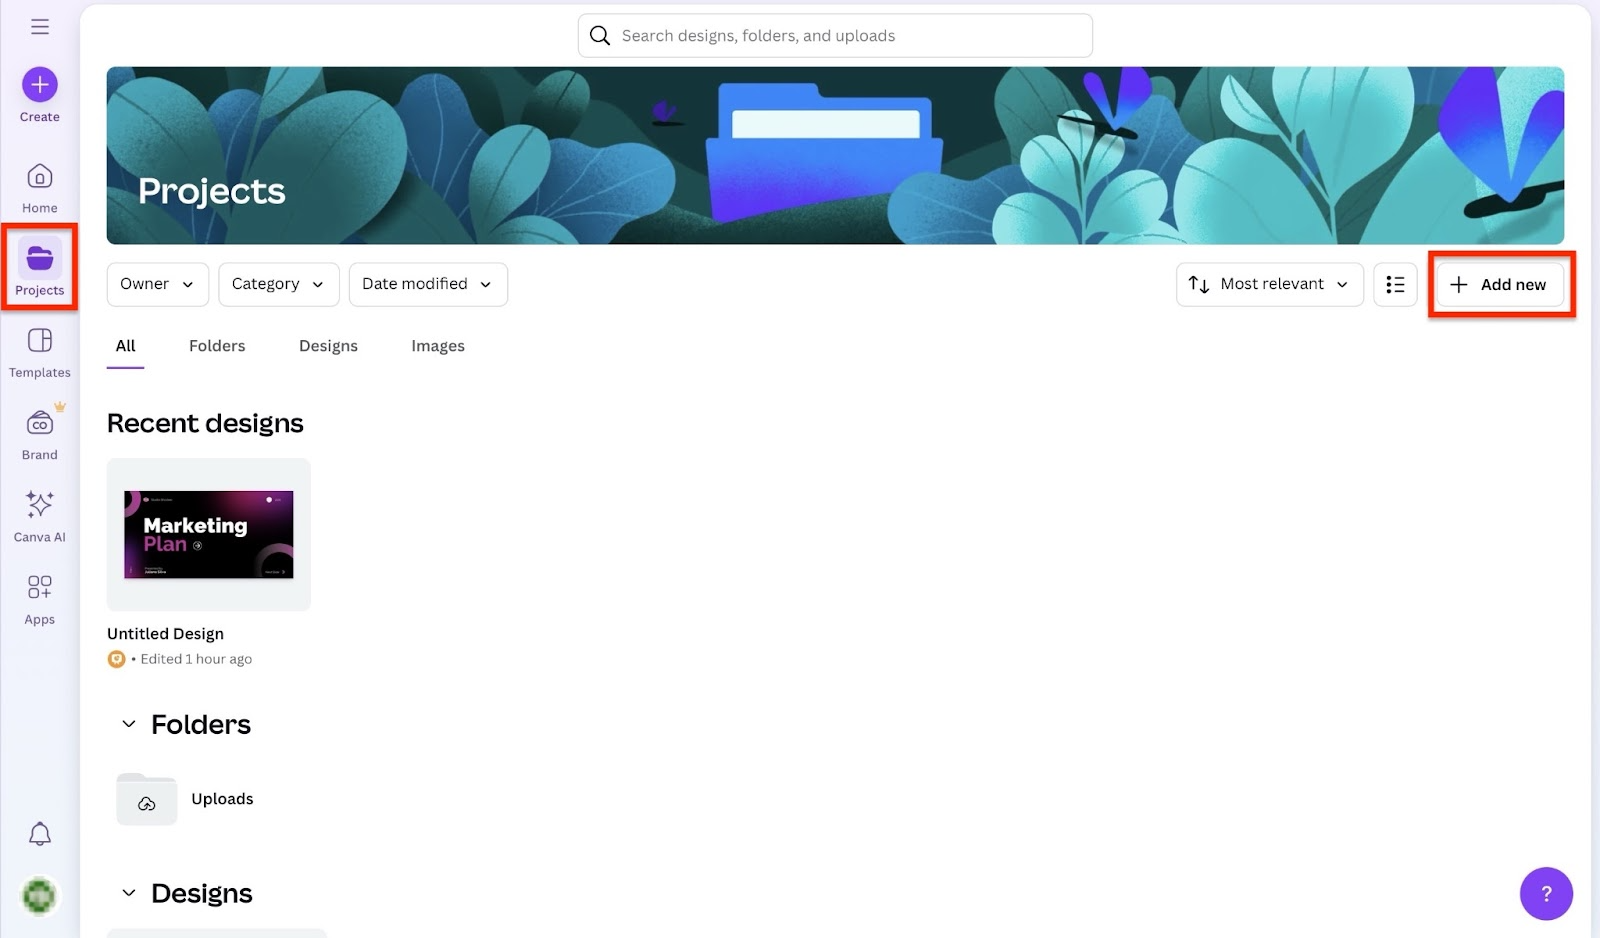Open notifications bell icon
1600x938 pixels.
click(x=40, y=834)
